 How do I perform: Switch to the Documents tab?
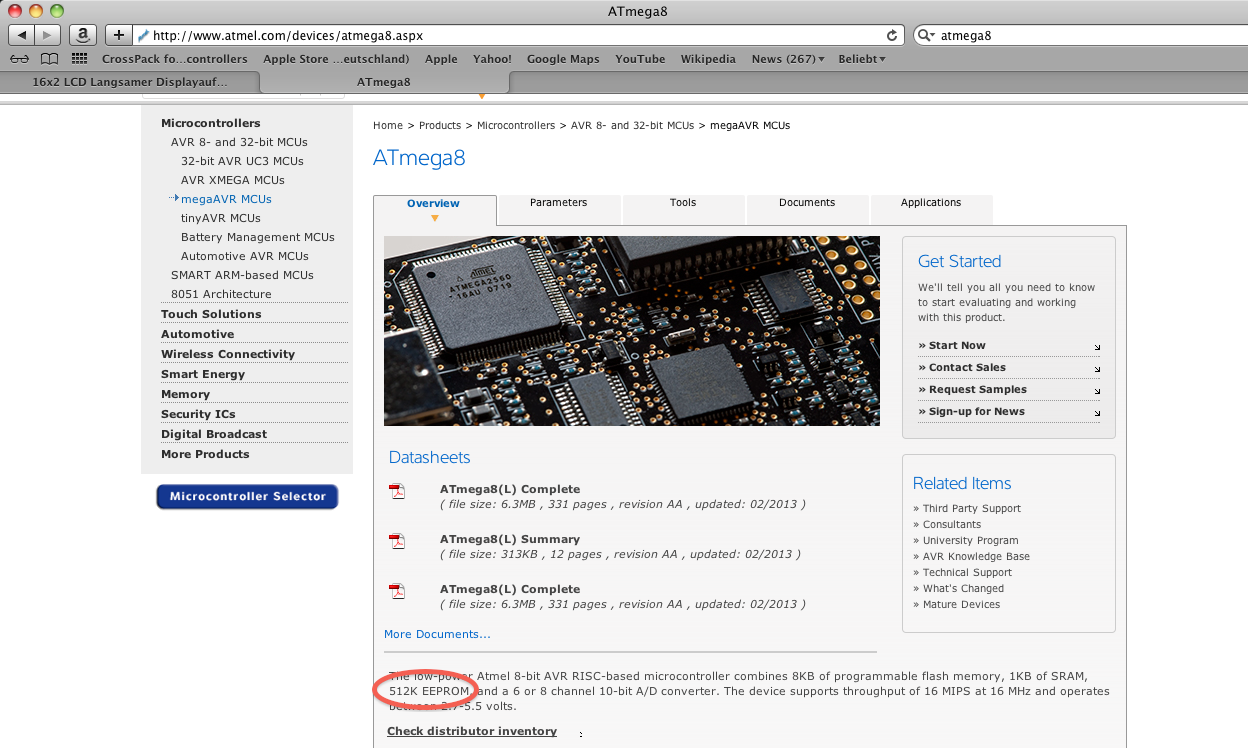[807, 208]
